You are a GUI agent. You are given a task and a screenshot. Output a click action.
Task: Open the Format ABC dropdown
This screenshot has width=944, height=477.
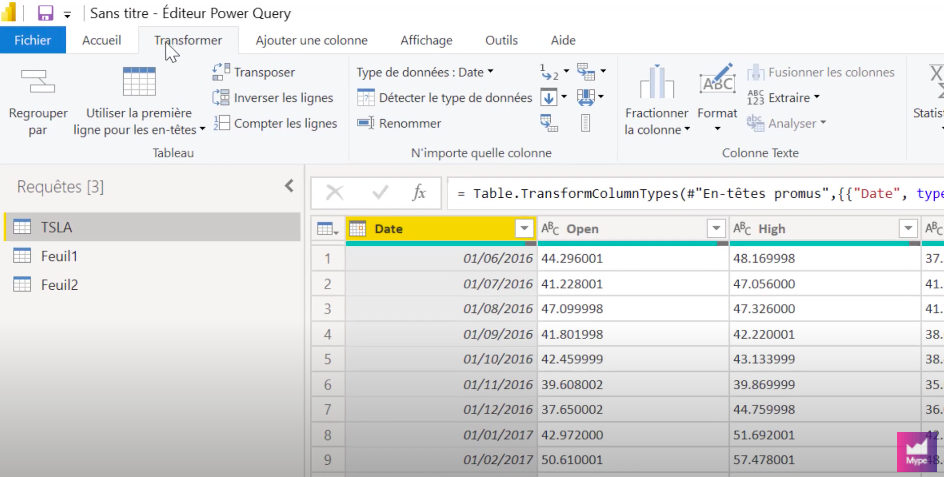coord(717,129)
